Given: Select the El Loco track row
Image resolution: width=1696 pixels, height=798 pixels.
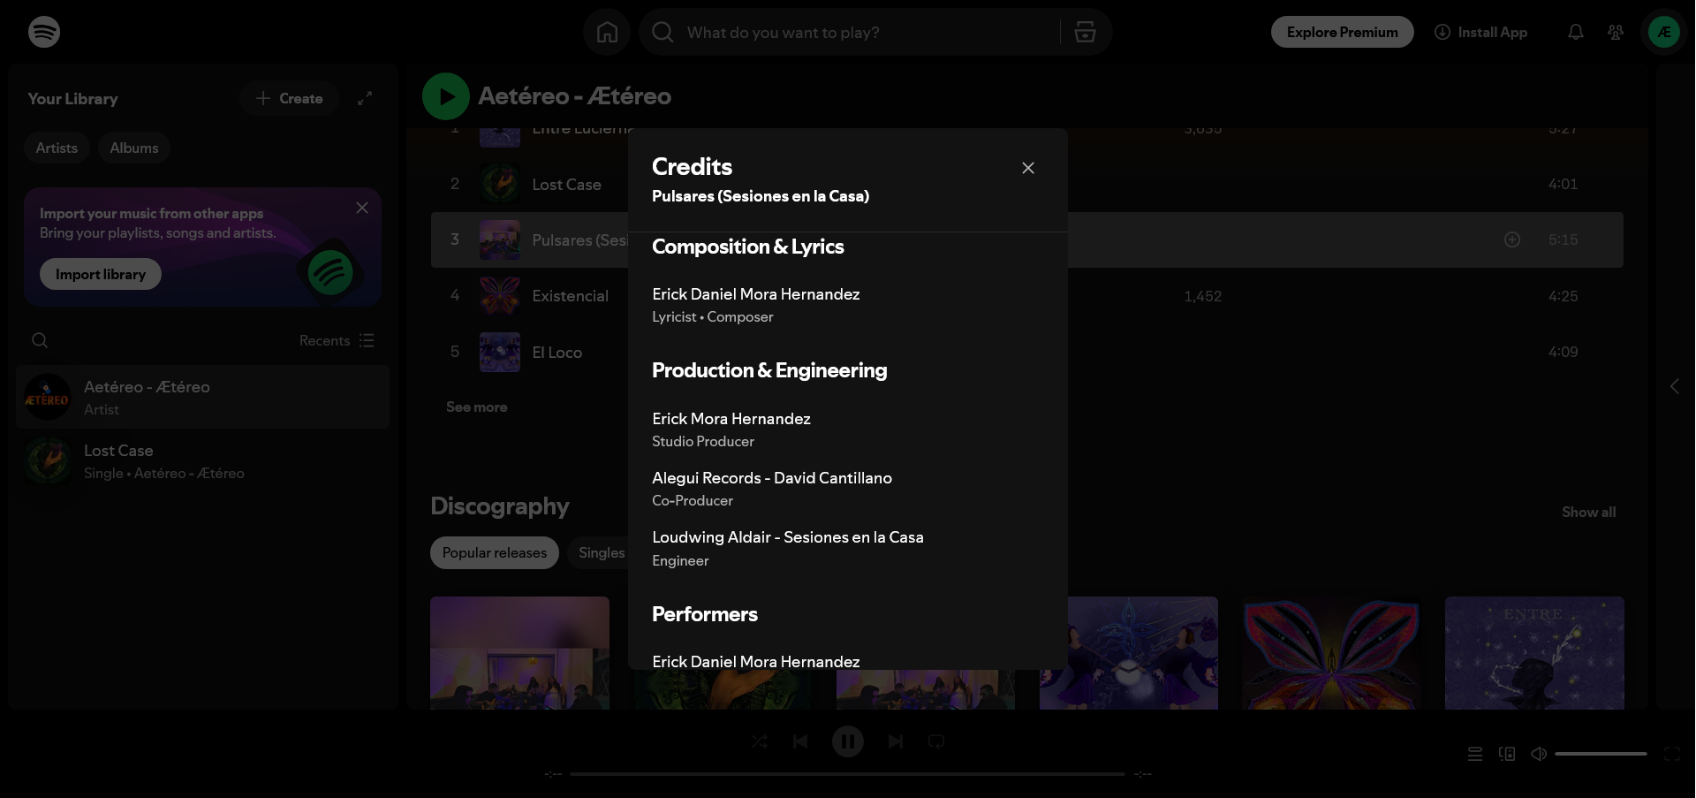Looking at the screenshot, I should pos(530,352).
